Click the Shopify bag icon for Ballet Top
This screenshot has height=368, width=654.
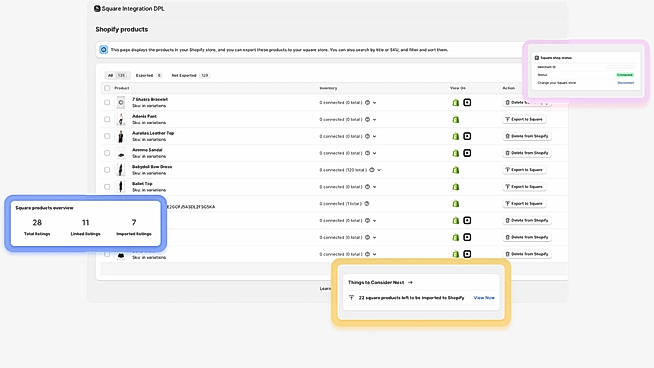[x=455, y=187]
